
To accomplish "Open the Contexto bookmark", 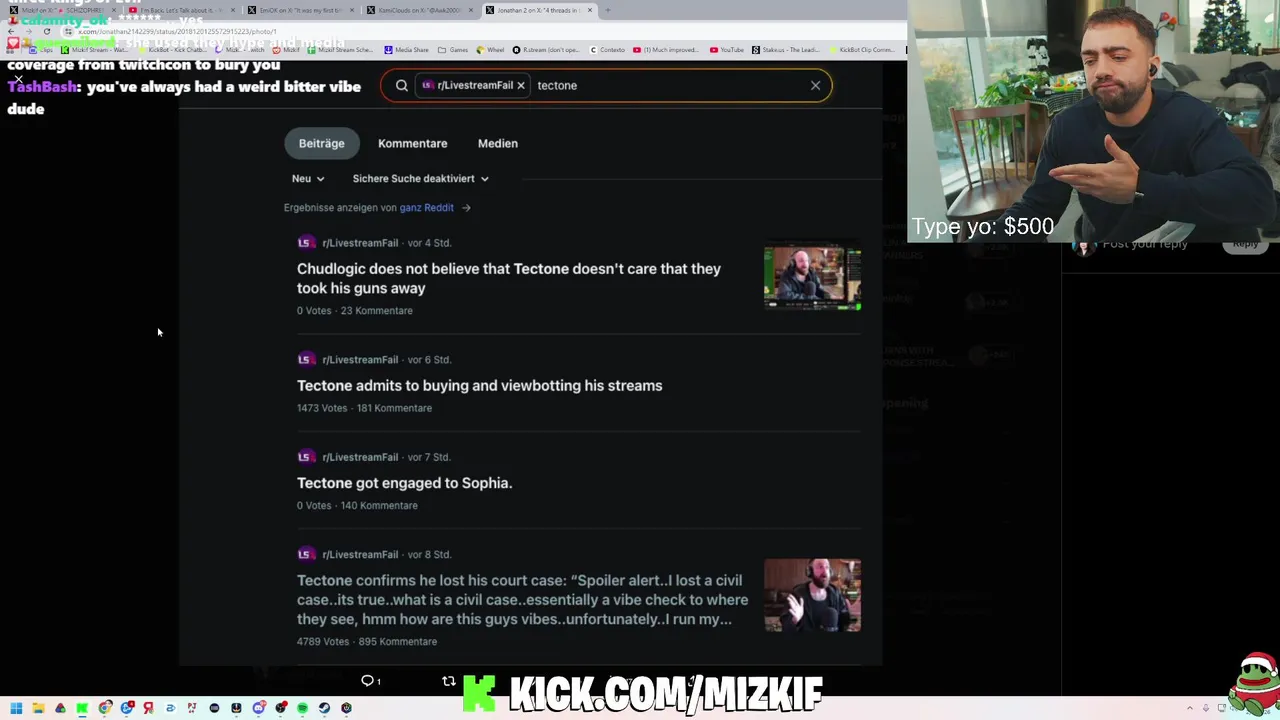I will point(608,50).
